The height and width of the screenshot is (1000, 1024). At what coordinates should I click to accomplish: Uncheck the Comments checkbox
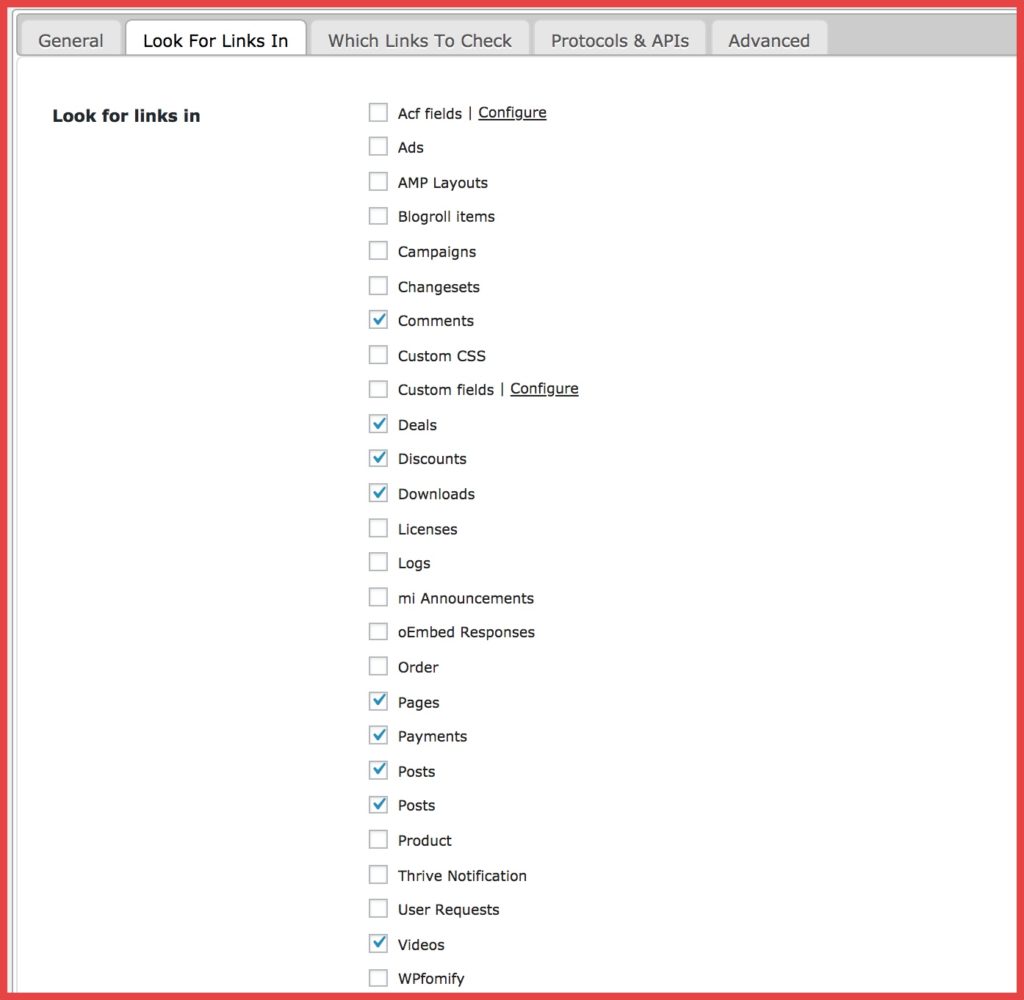[378, 320]
